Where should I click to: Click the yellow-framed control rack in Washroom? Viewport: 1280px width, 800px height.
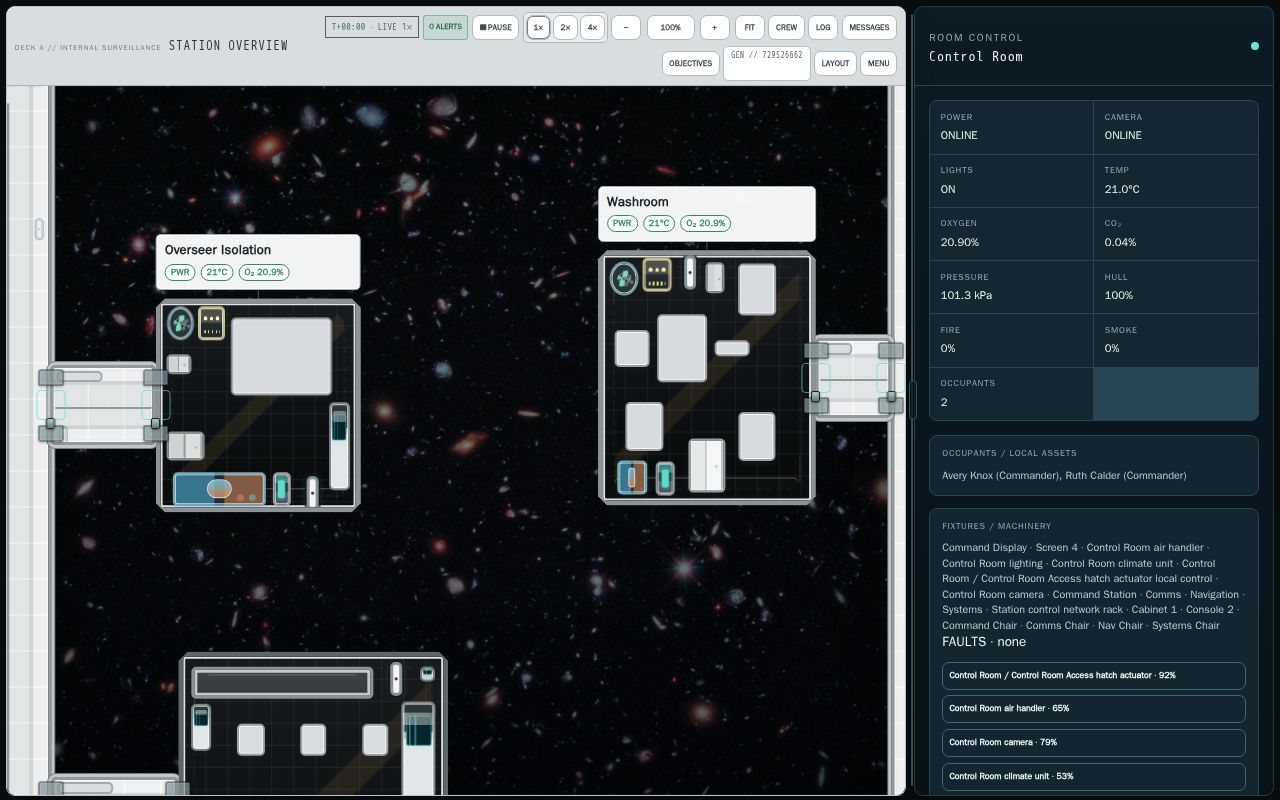click(x=657, y=274)
